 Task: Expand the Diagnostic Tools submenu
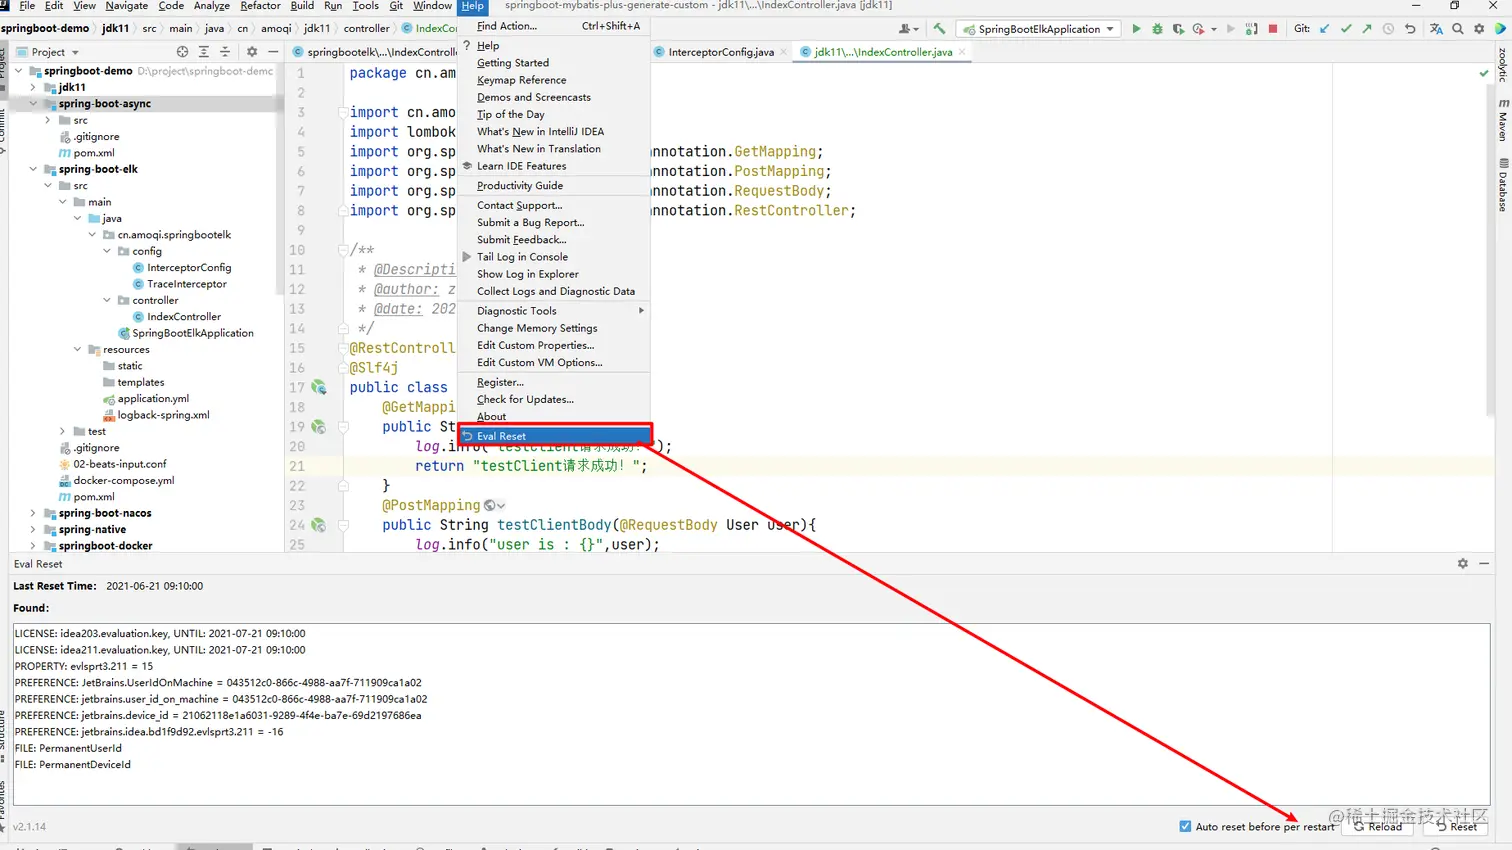554,311
